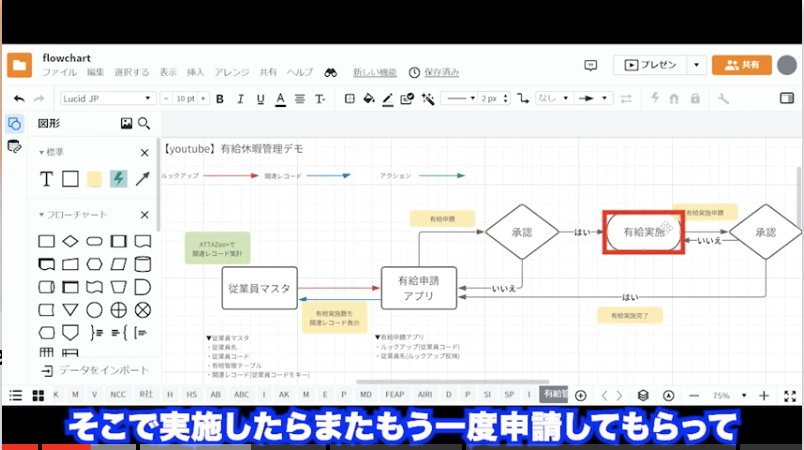Enter fullscreen with the expand icon

(789, 395)
